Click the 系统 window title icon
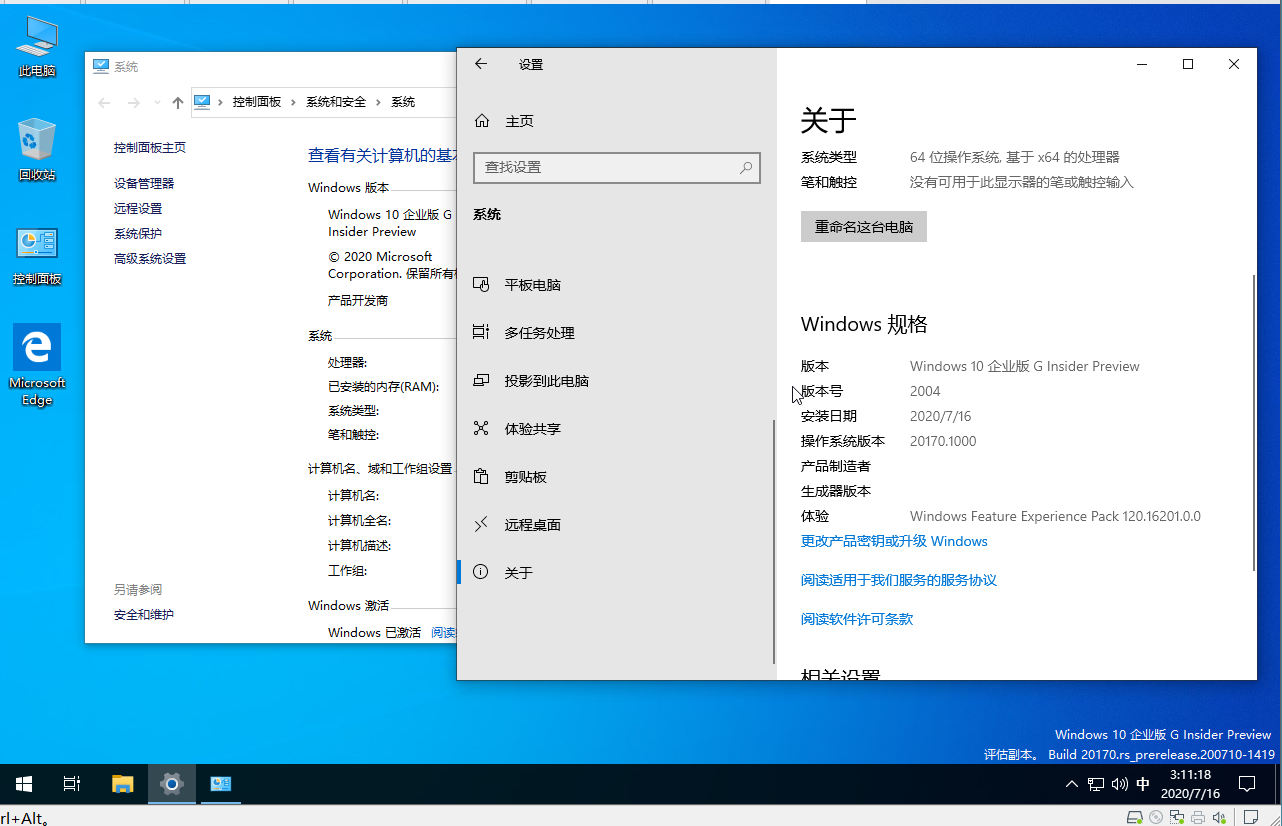Image resolution: width=1282 pixels, height=826 pixels. point(100,66)
